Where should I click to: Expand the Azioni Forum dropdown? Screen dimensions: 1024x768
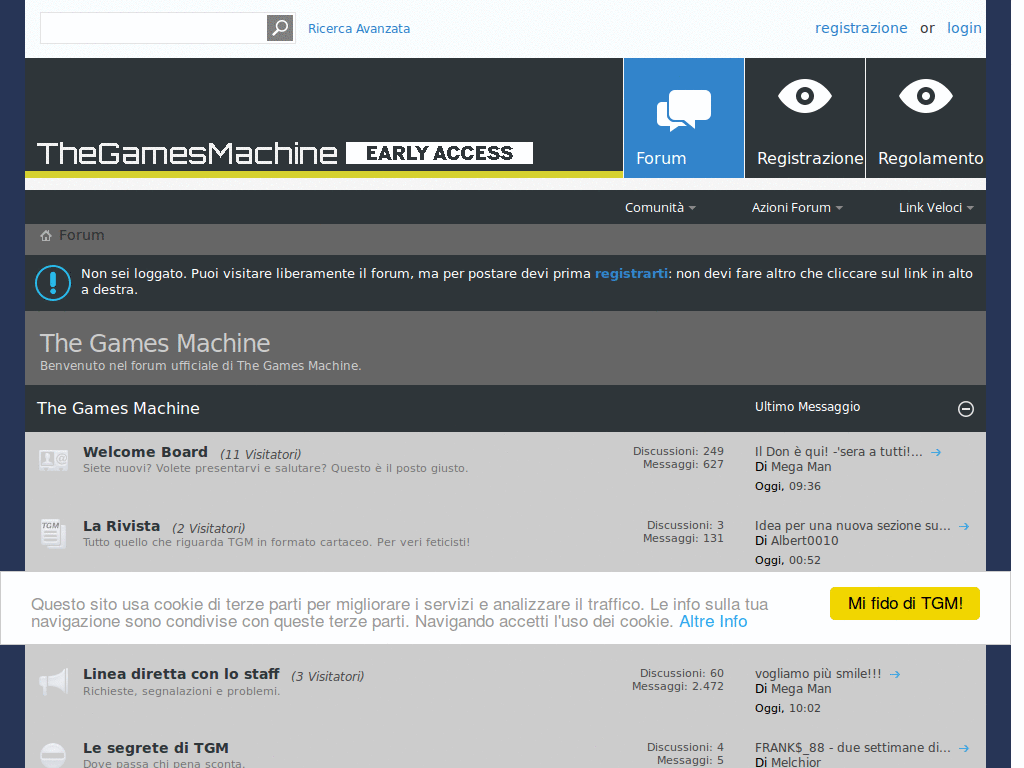pos(797,208)
